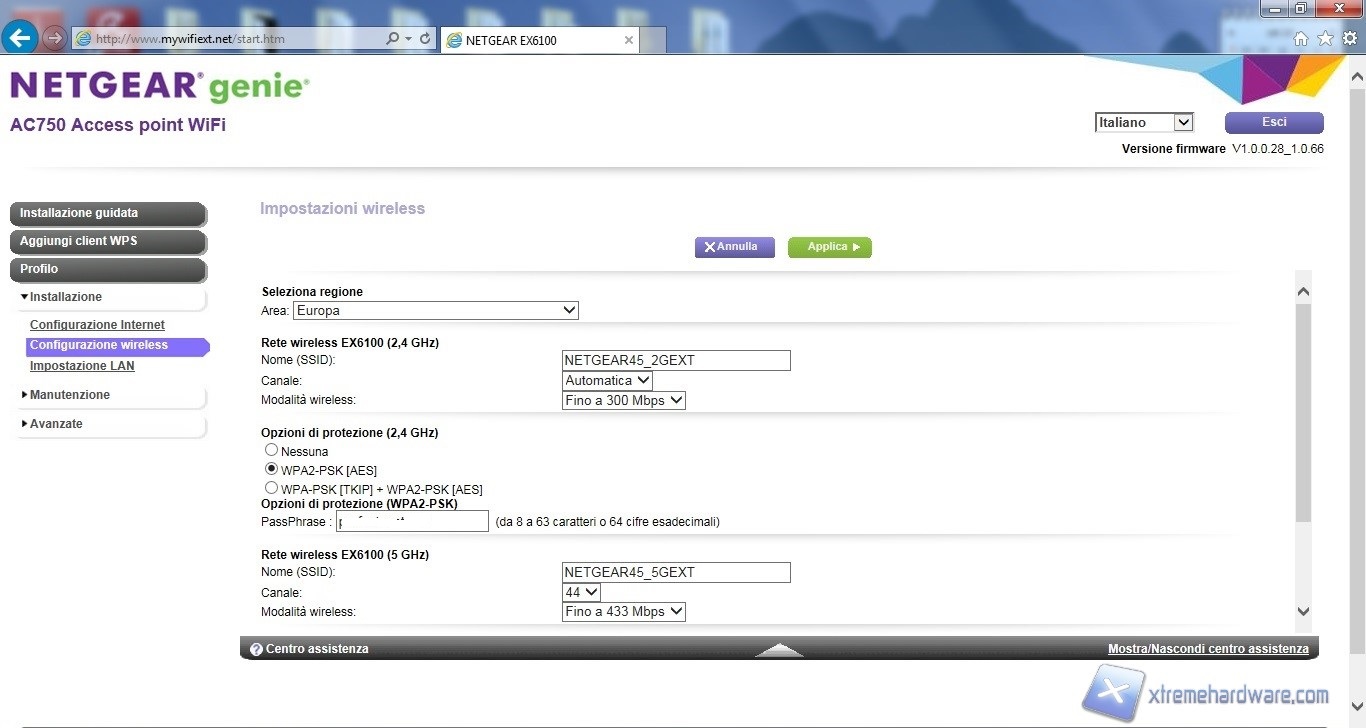Open the favorites star icon
1366x728 pixels.
coord(1325,39)
